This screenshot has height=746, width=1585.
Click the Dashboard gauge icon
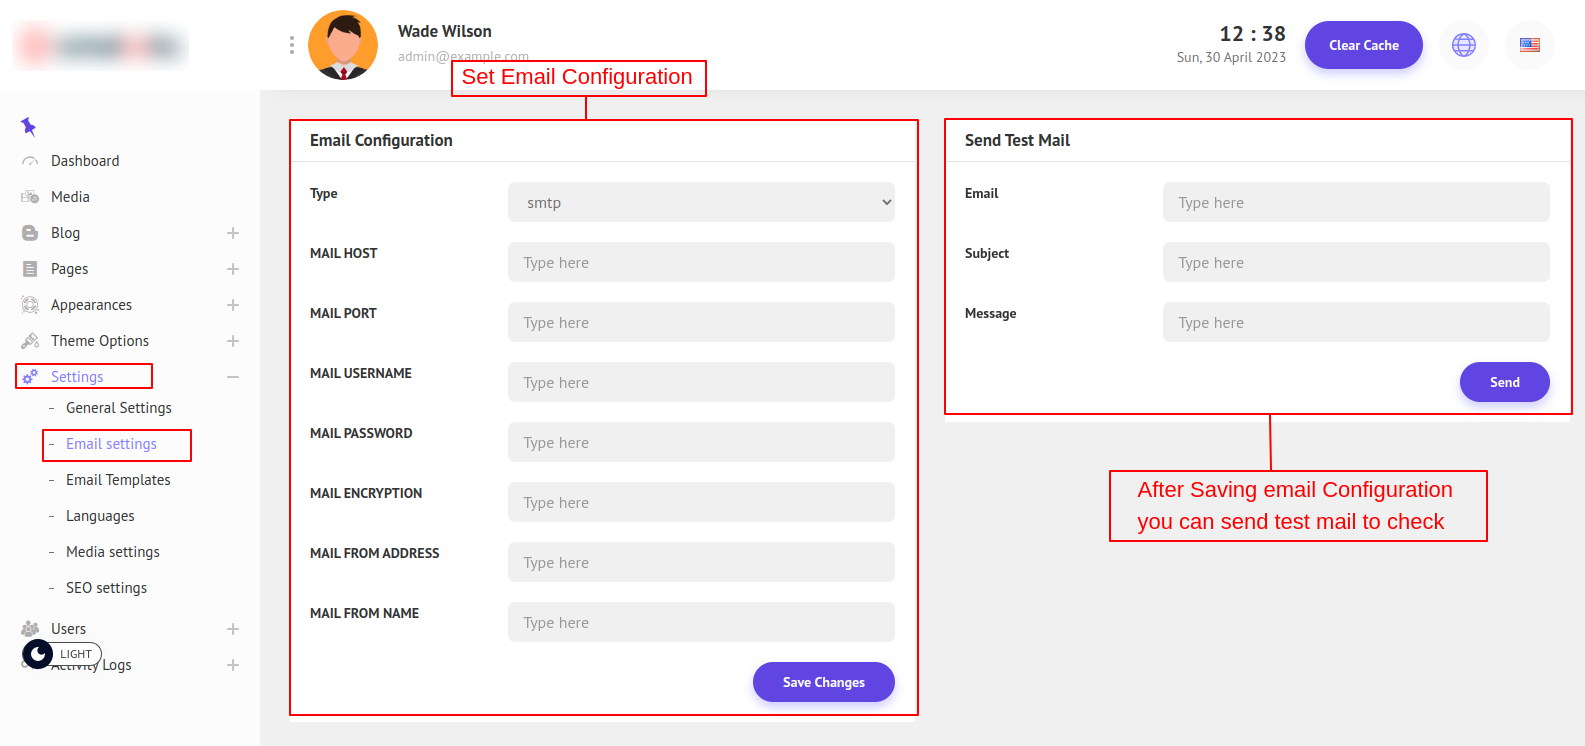(30, 161)
